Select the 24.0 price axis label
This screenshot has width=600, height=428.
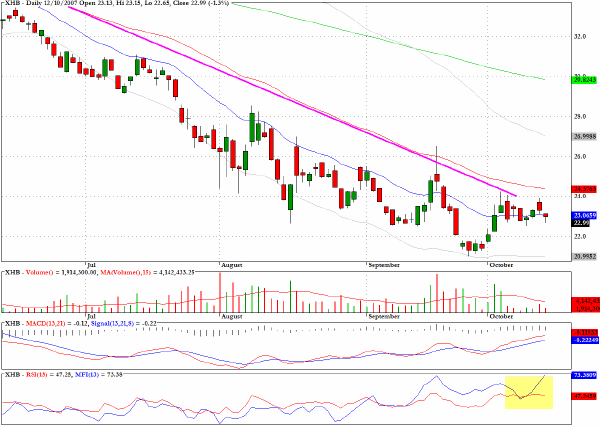[580, 196]
